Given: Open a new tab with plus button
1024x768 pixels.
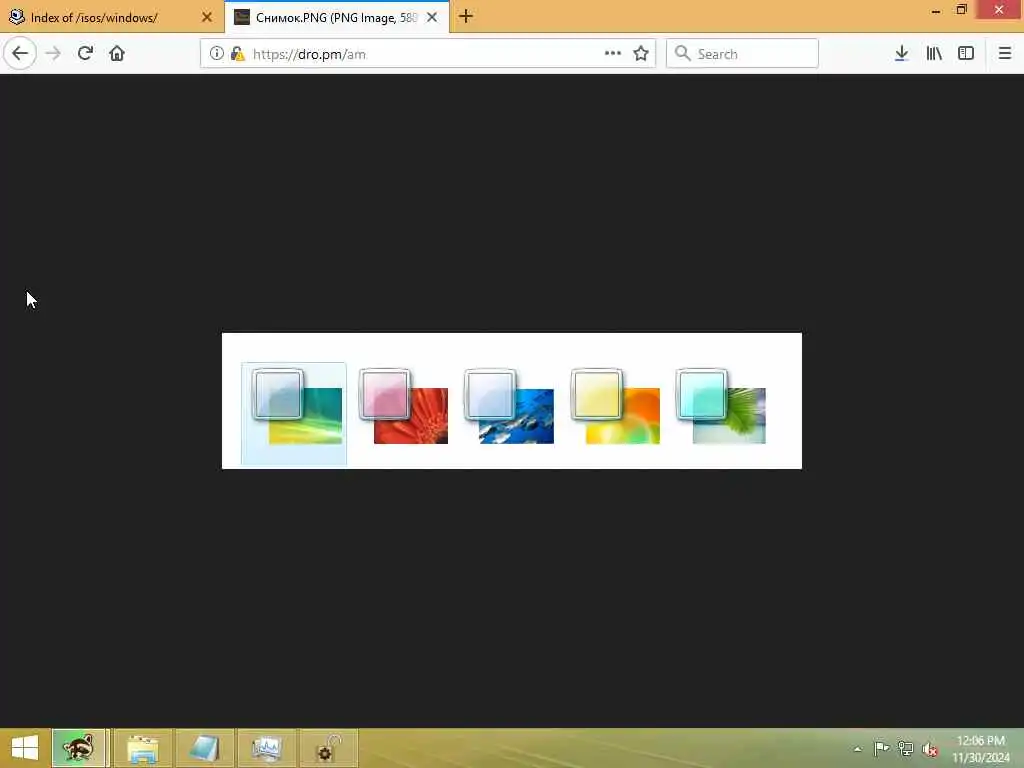Looking at the screenshot, I should [x=466, y=17].
